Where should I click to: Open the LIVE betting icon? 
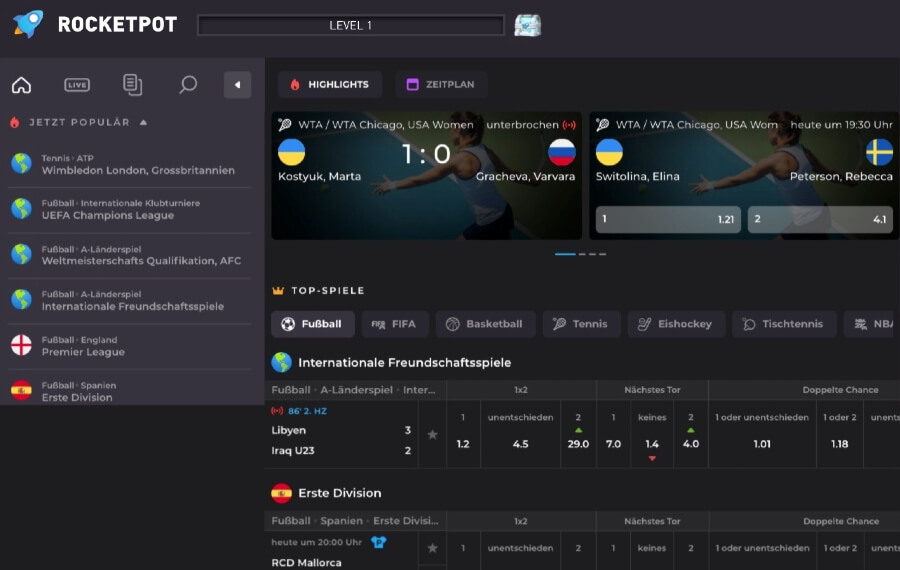(x=77, y=85)
